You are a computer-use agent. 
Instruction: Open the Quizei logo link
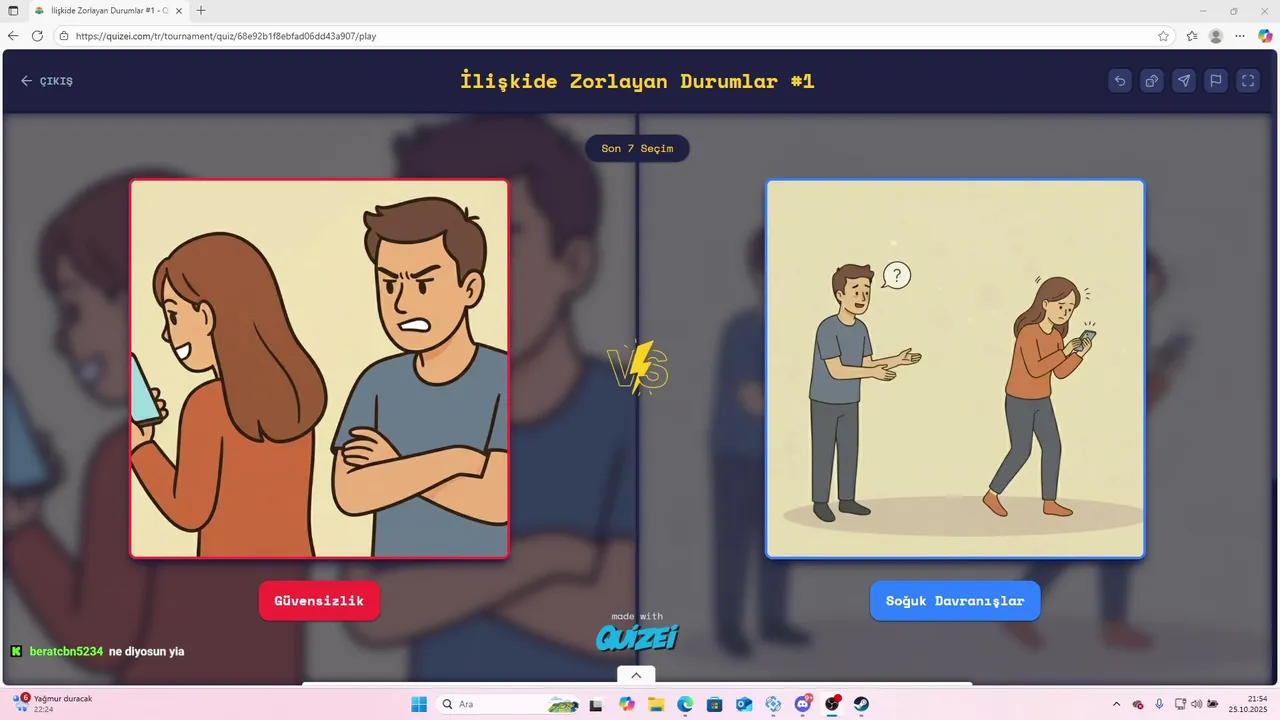(637, 636)
